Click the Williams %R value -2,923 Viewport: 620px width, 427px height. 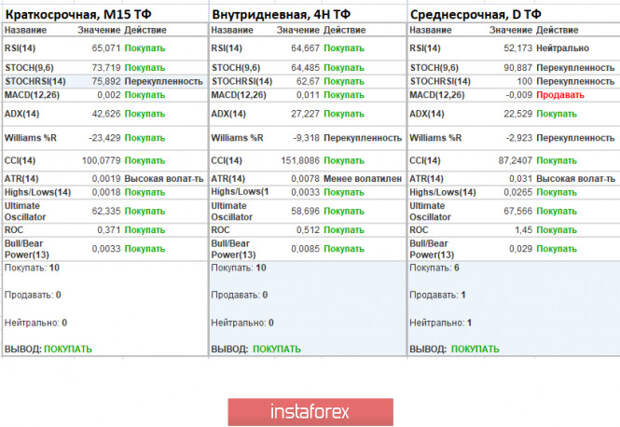(x=519, y=138)
